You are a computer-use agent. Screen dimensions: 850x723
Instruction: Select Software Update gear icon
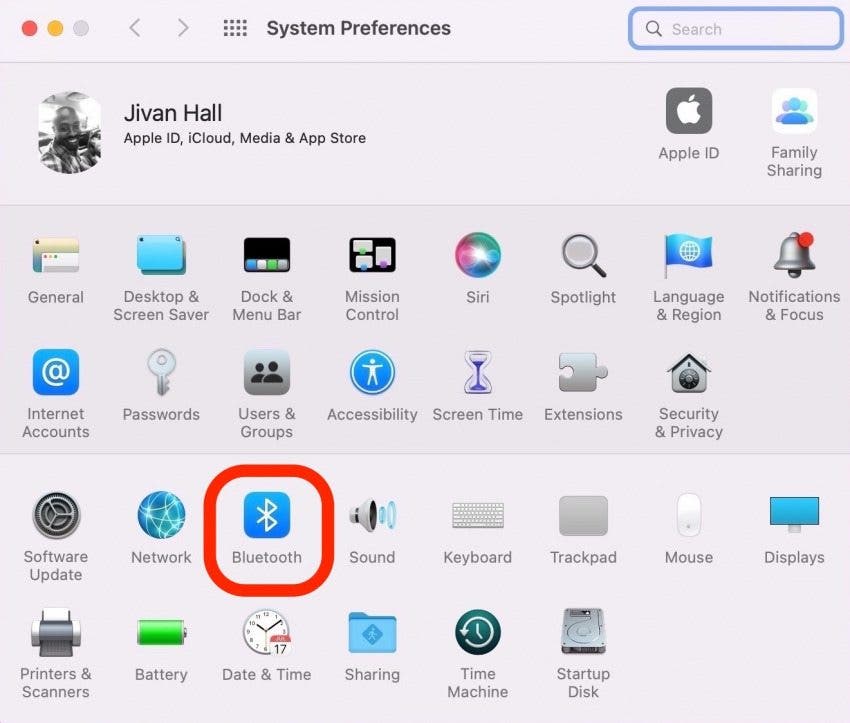pos(56,516)
